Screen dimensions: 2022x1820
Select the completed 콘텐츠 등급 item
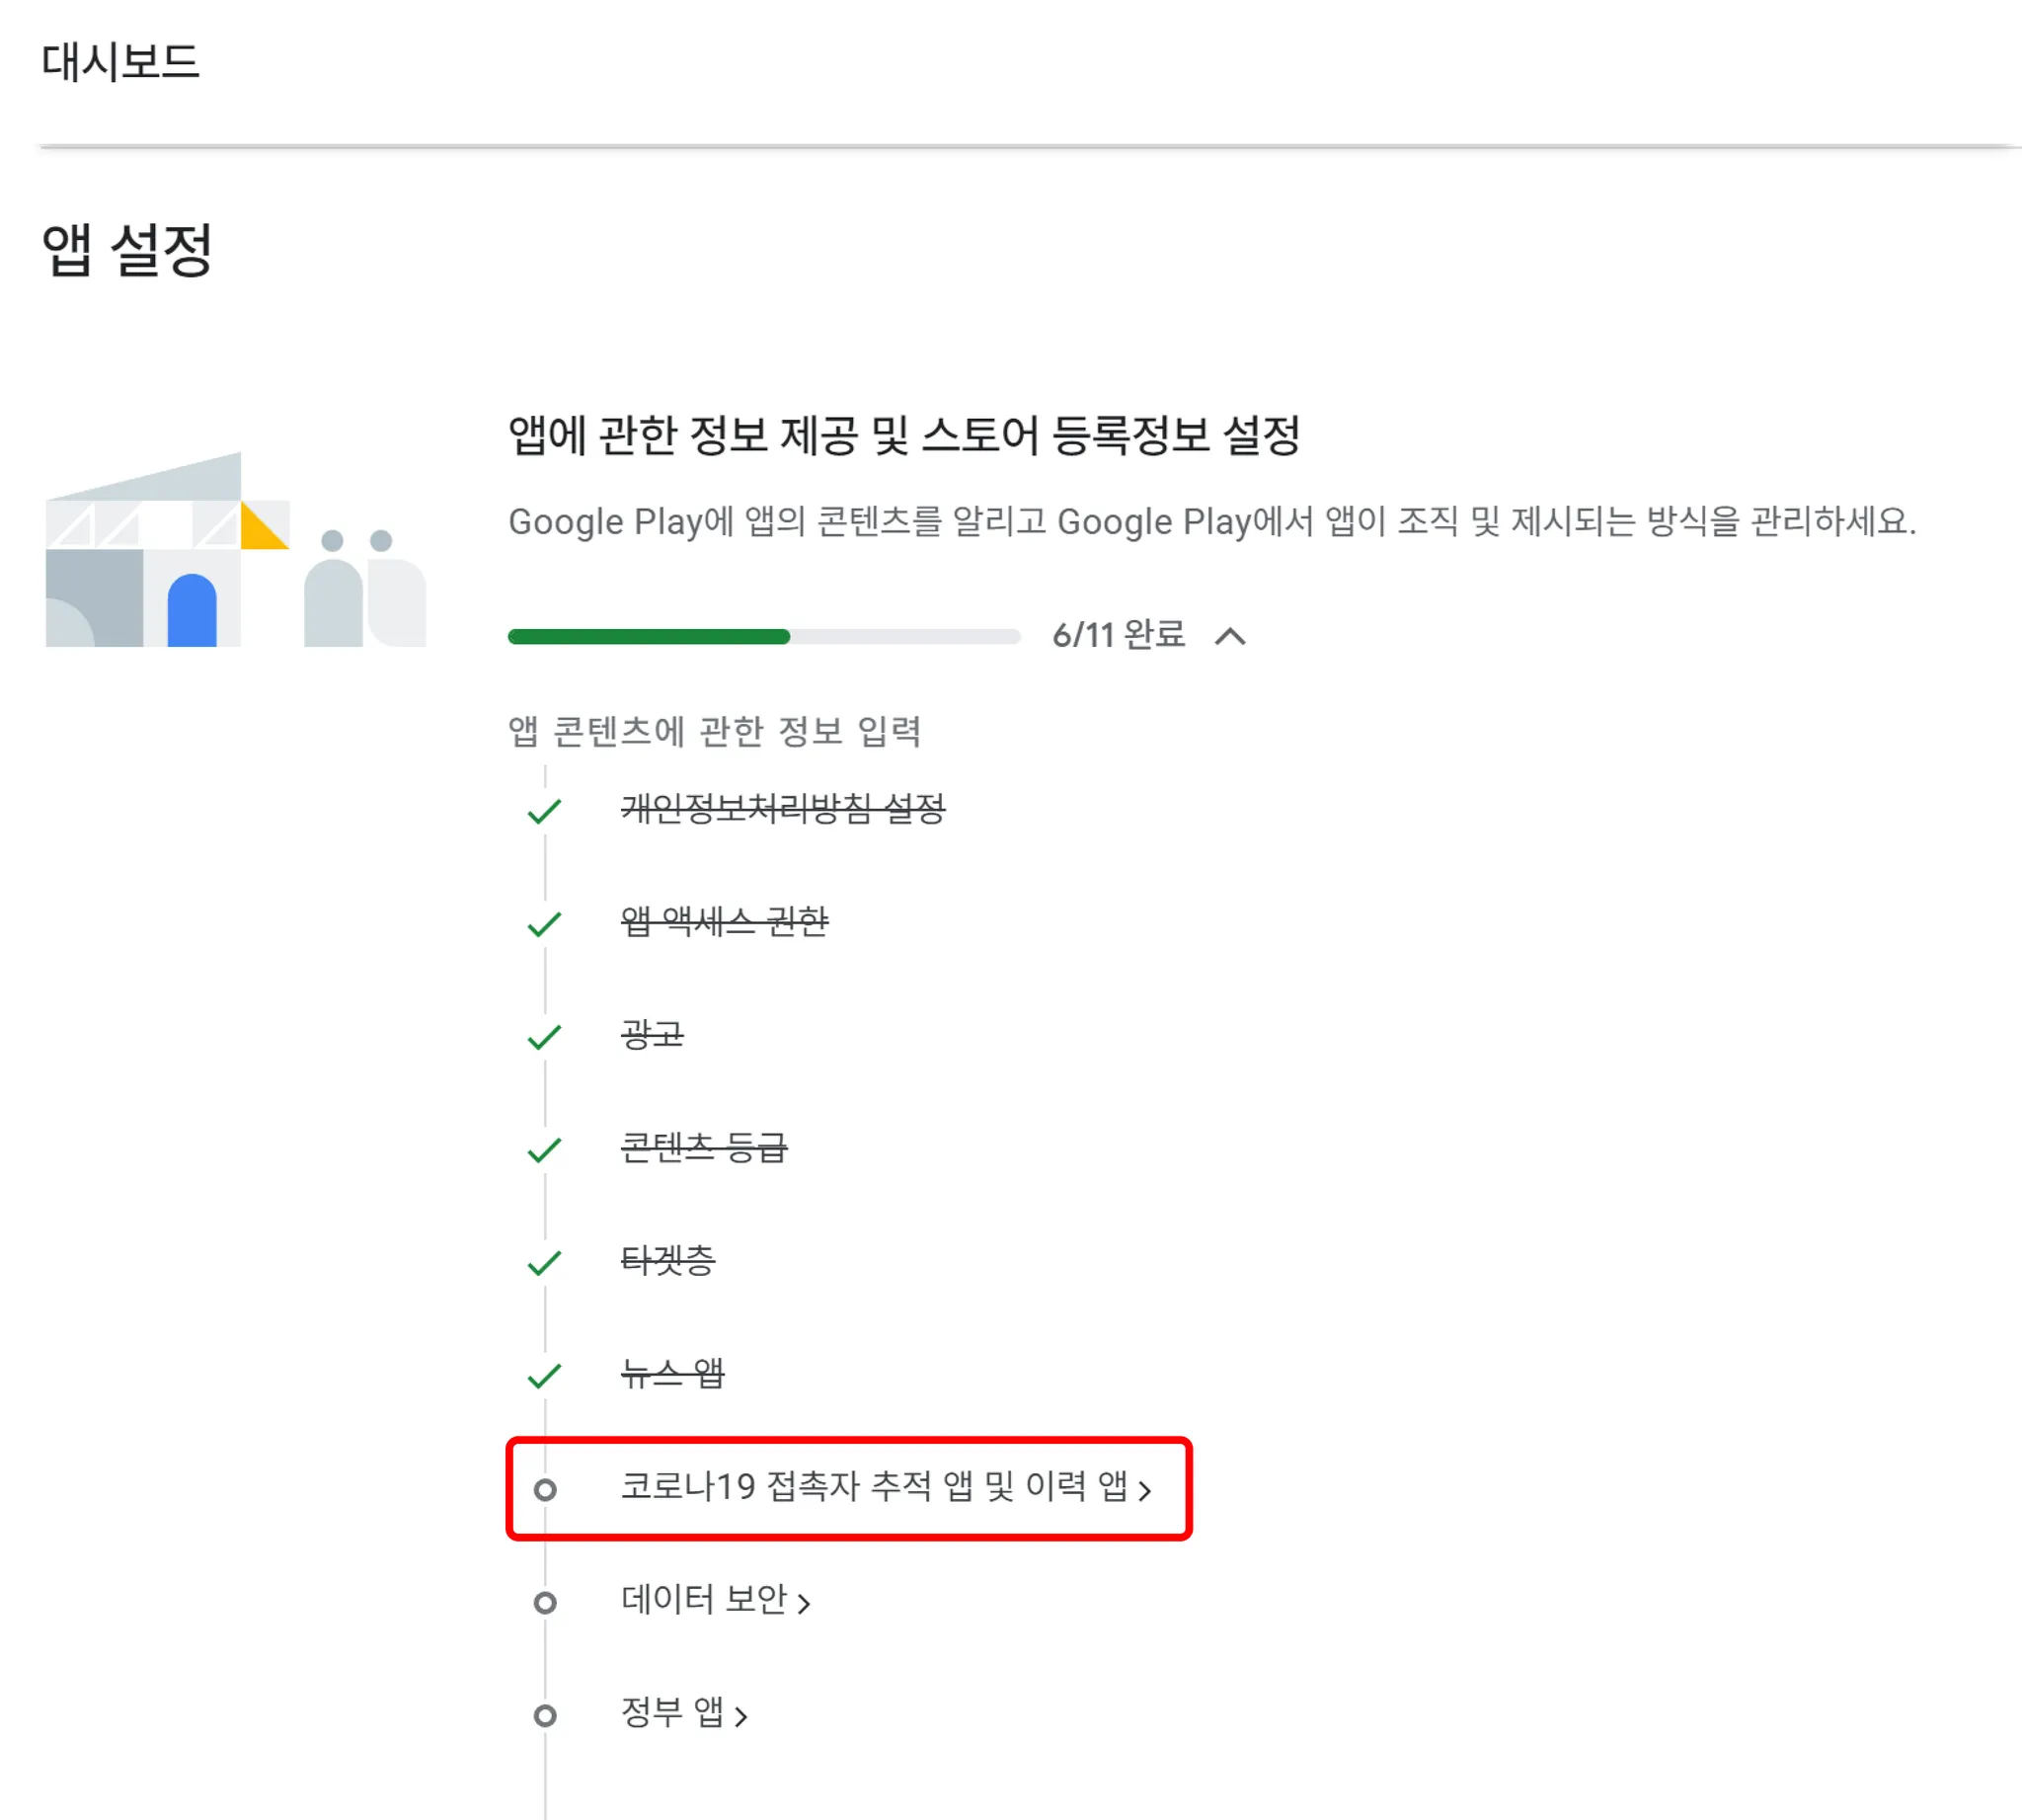(704, 1147)
